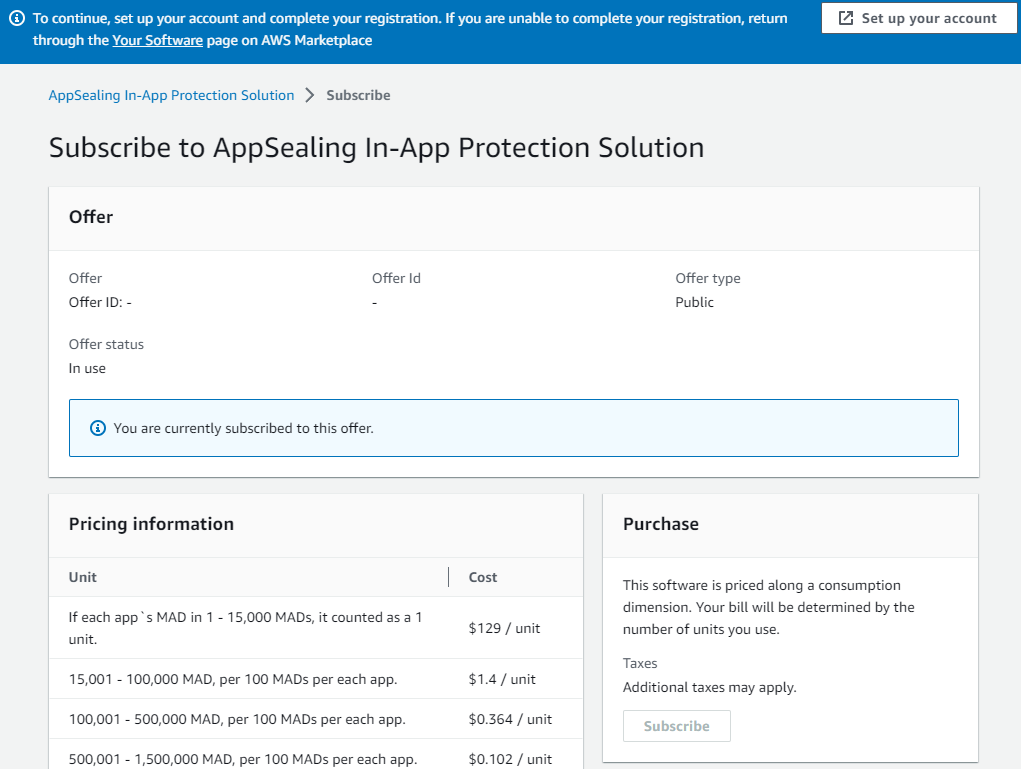Click the Subscribe to AppSealing page title
This screenshot has height=769, width=1021.
pyautogui.click(x=376, y=148)
